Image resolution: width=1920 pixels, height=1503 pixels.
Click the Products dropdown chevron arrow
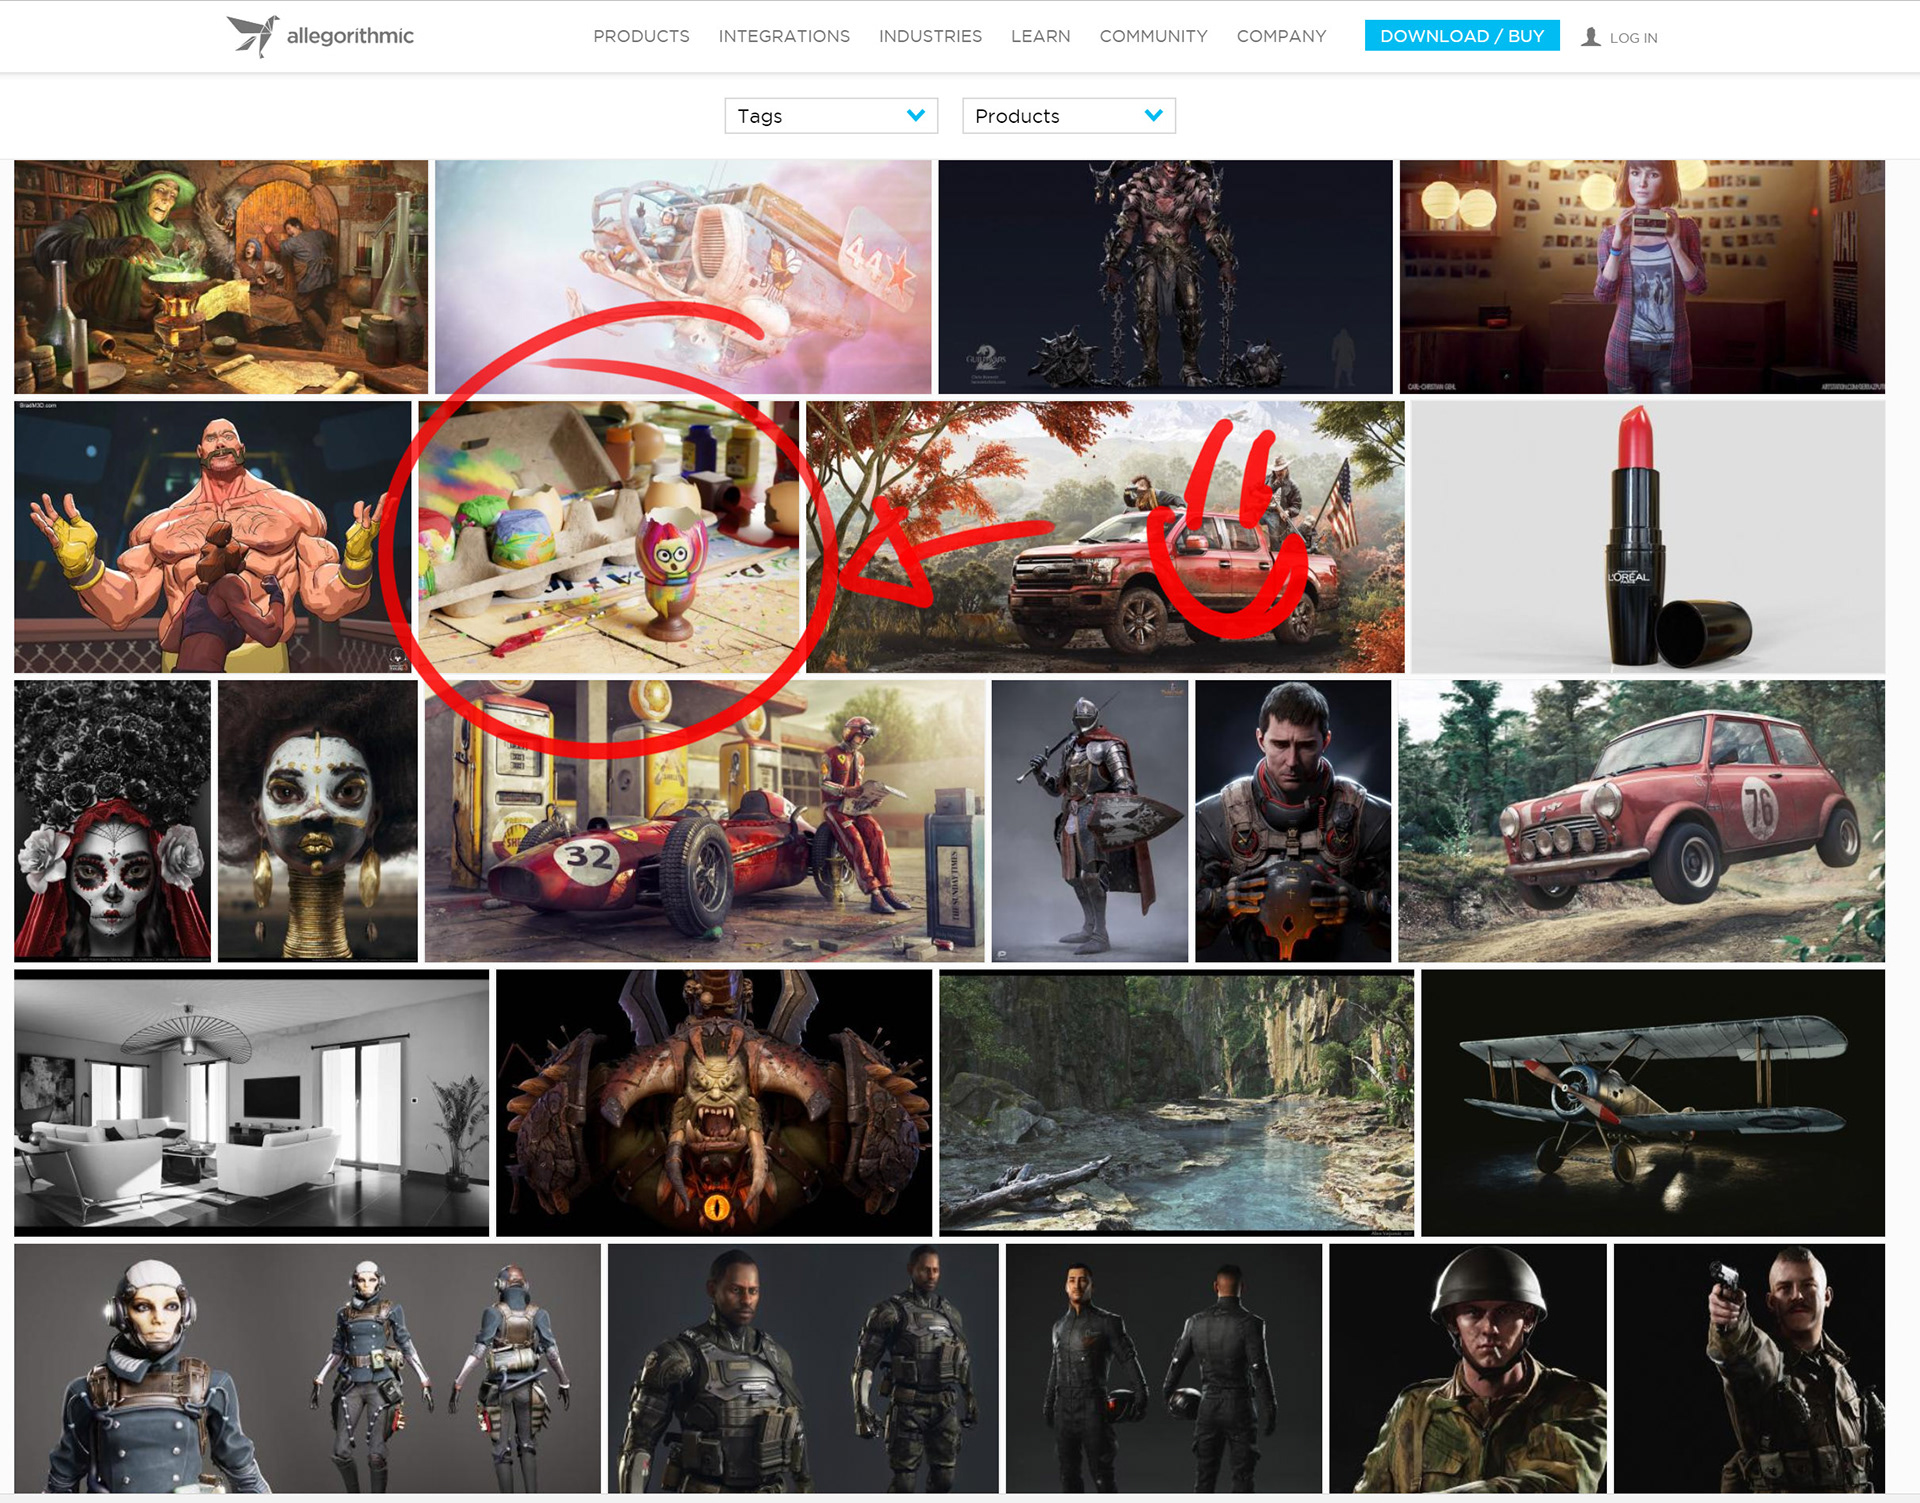[x=1153, y=115]
